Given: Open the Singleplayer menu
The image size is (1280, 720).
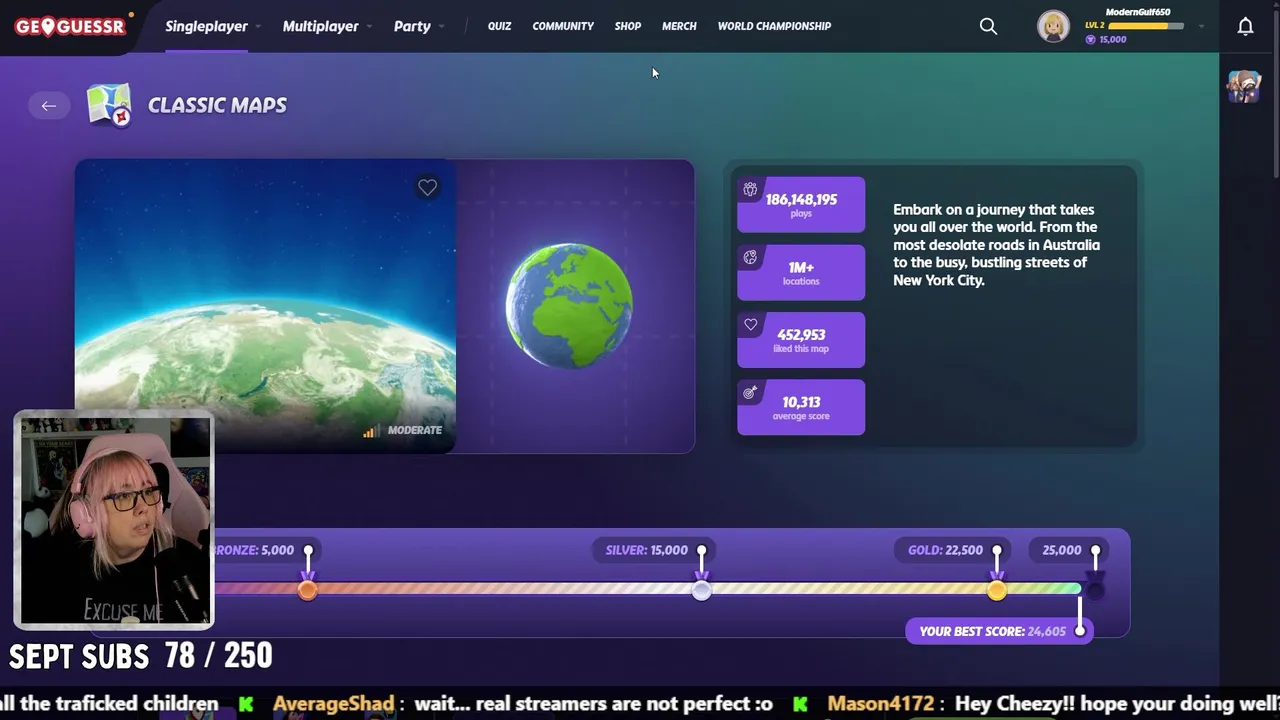Looking at the screenshot, I should (206, 26).
